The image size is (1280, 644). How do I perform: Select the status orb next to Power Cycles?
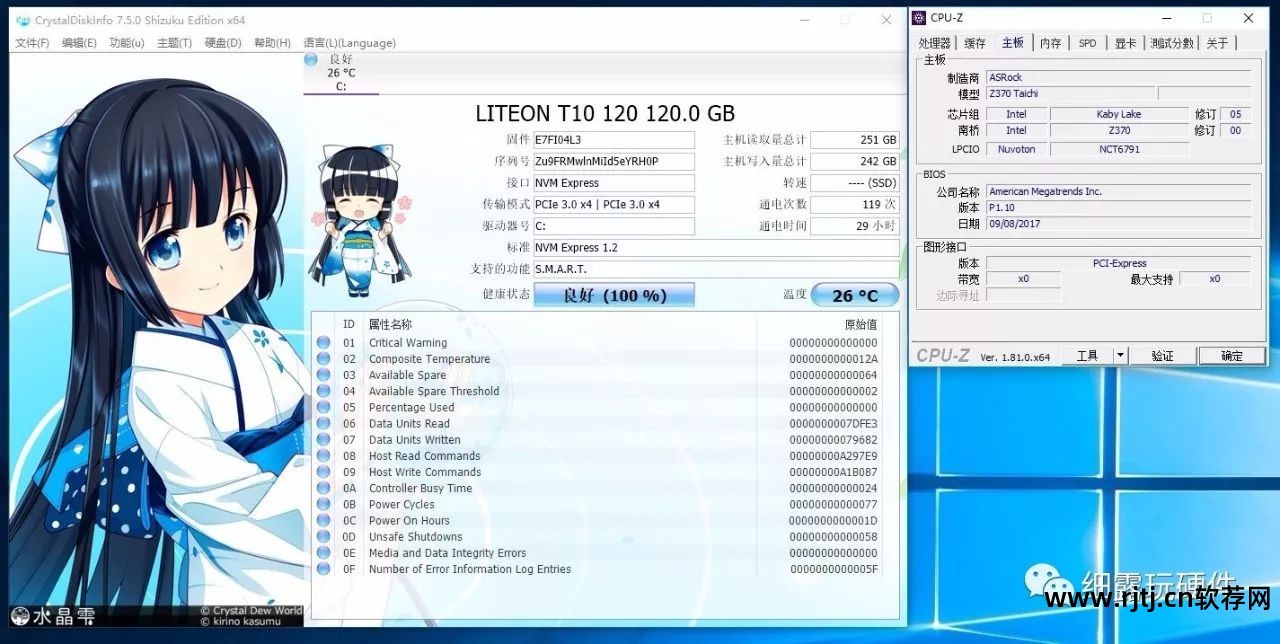(x=323, y=505)
